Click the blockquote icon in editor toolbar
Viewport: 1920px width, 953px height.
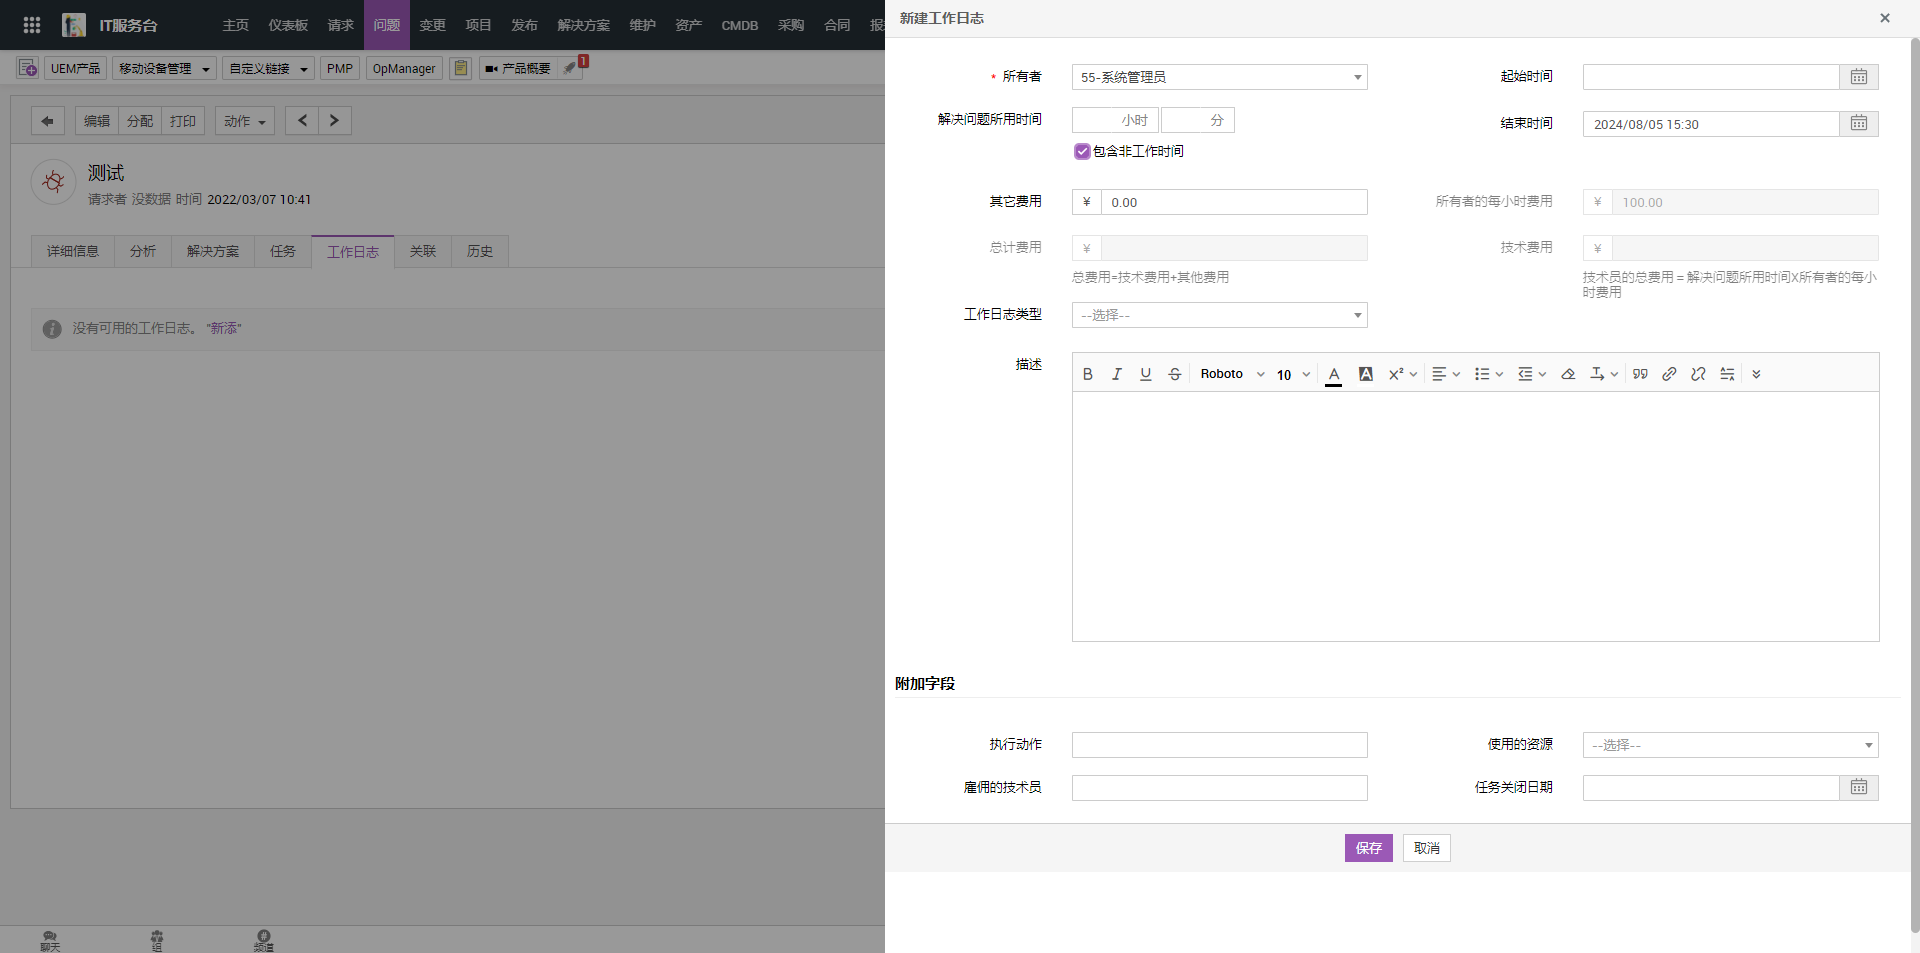point(1640,374)
